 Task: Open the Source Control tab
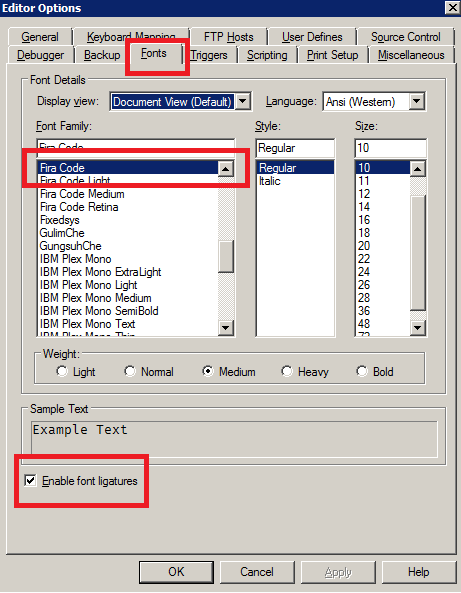(405, 37)
